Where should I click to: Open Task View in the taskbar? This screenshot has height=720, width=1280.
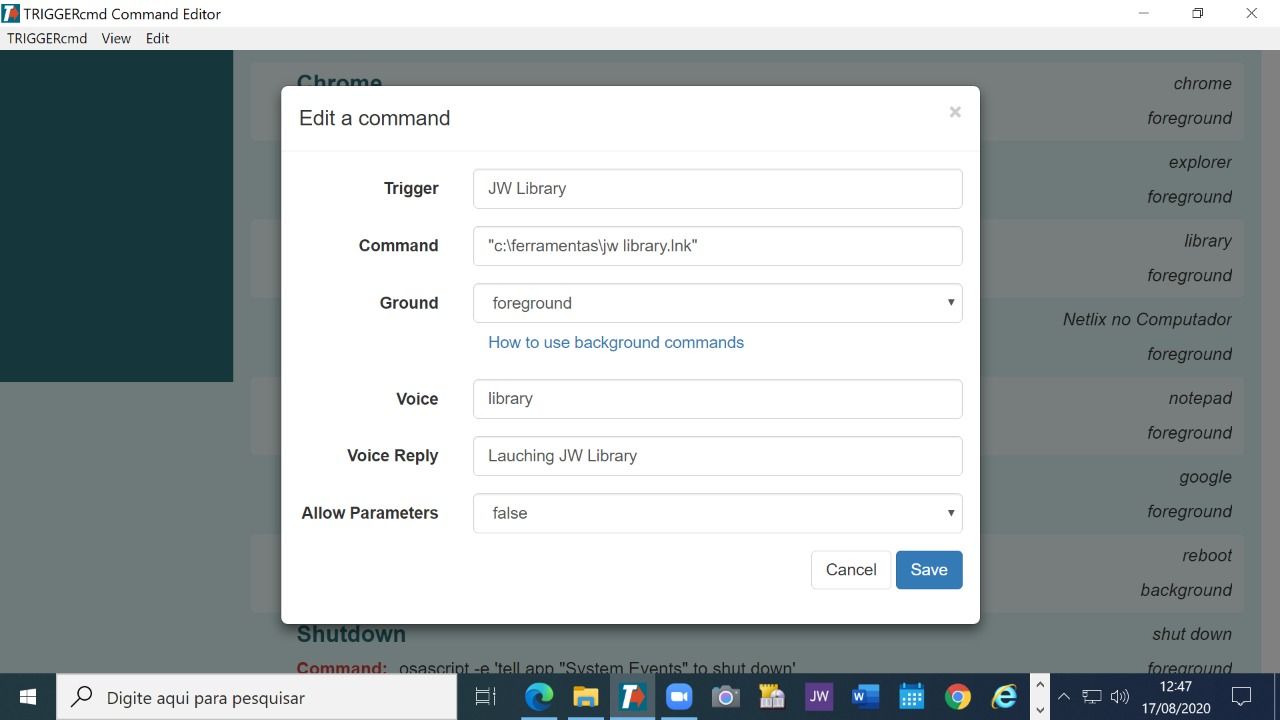pos(485,697)
